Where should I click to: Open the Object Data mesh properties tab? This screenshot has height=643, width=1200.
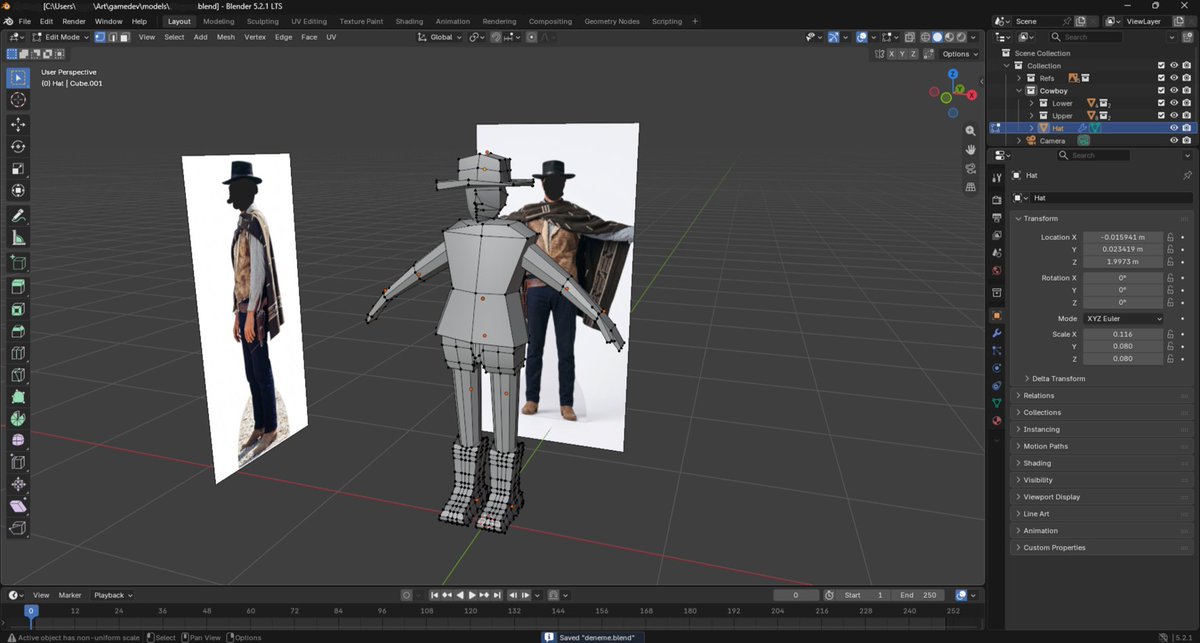click(x=996, y=403)
